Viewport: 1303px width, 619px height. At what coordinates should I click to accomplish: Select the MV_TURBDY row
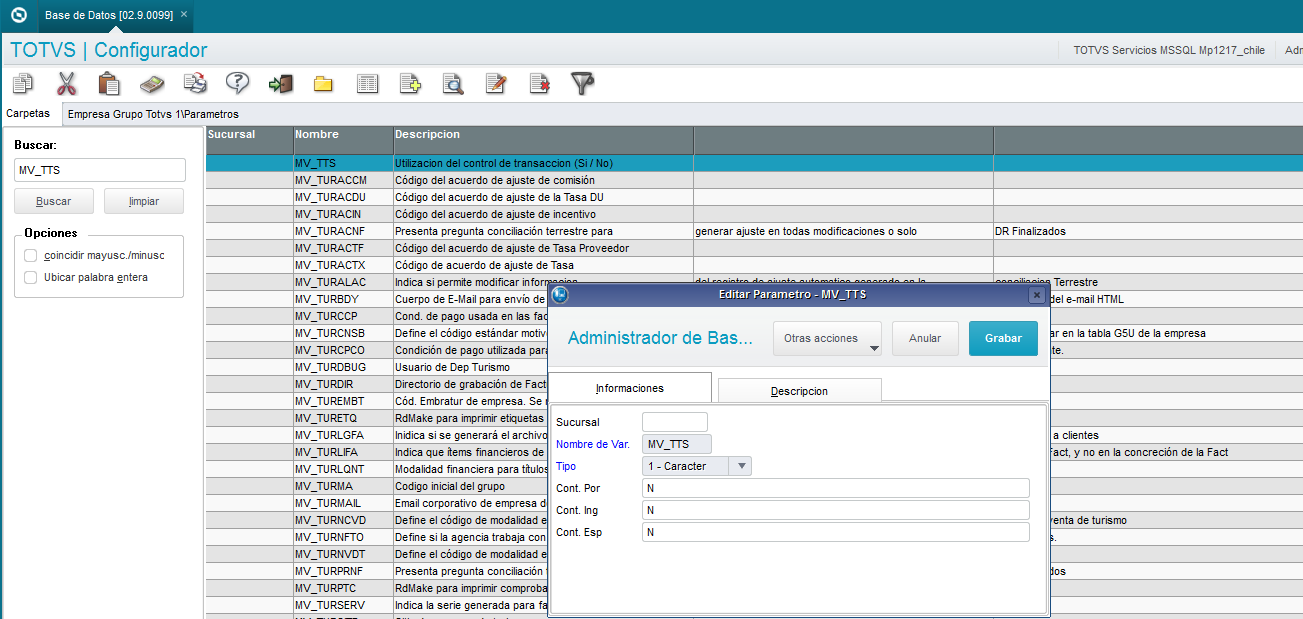pyautogui.click(x=377, y=299)
